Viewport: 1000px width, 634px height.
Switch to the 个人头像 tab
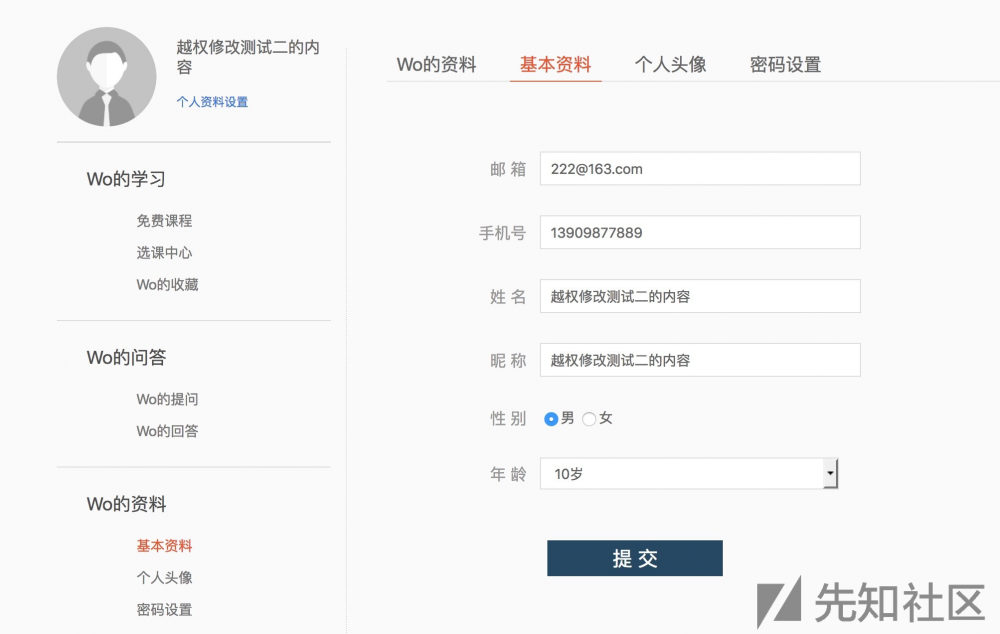point(670,63)
